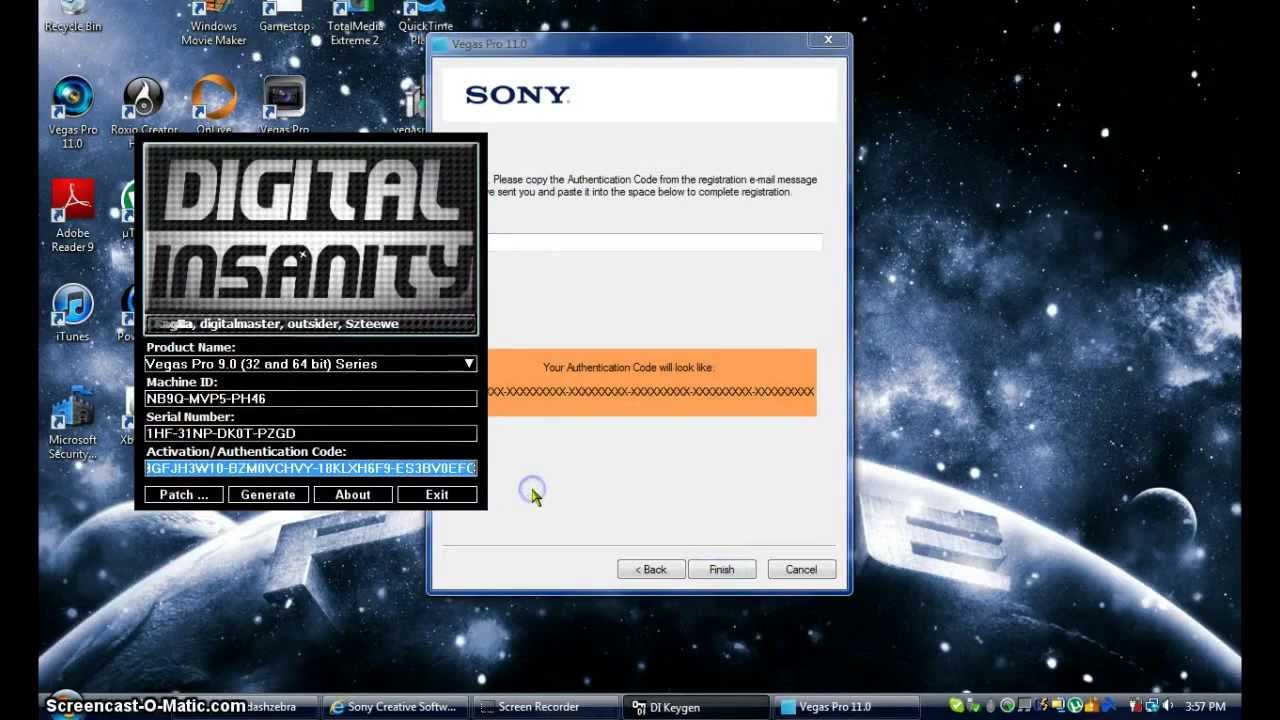Click the Serial Number field in DI Keygen
The height and width of the screenshot is (720, 1280).
click(311, 433)
